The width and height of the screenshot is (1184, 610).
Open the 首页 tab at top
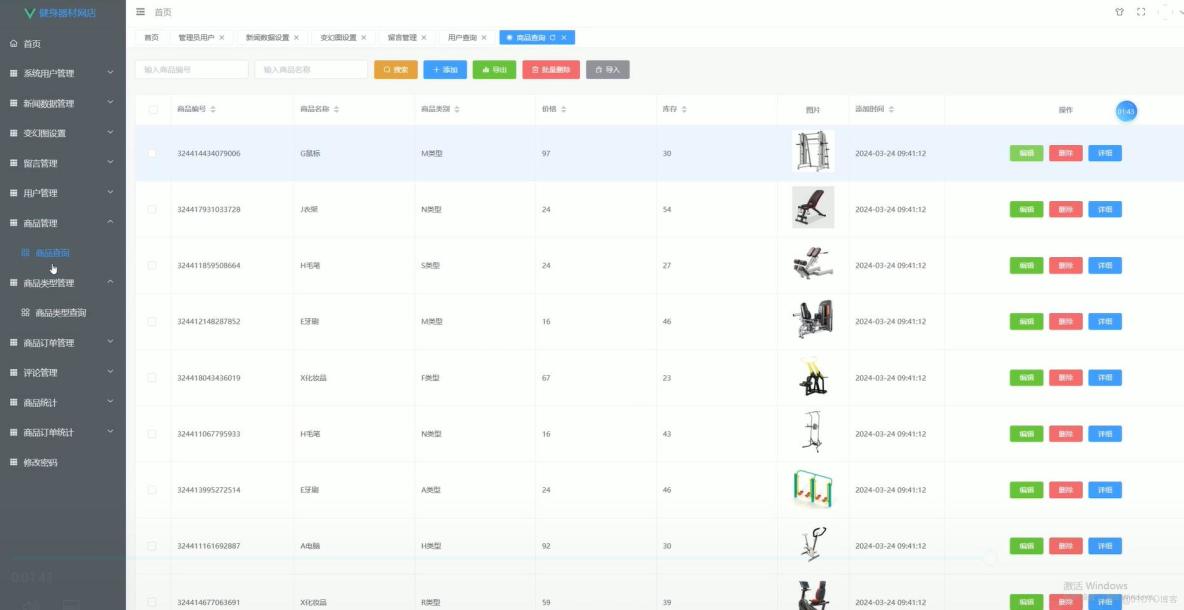coord(150,37)
